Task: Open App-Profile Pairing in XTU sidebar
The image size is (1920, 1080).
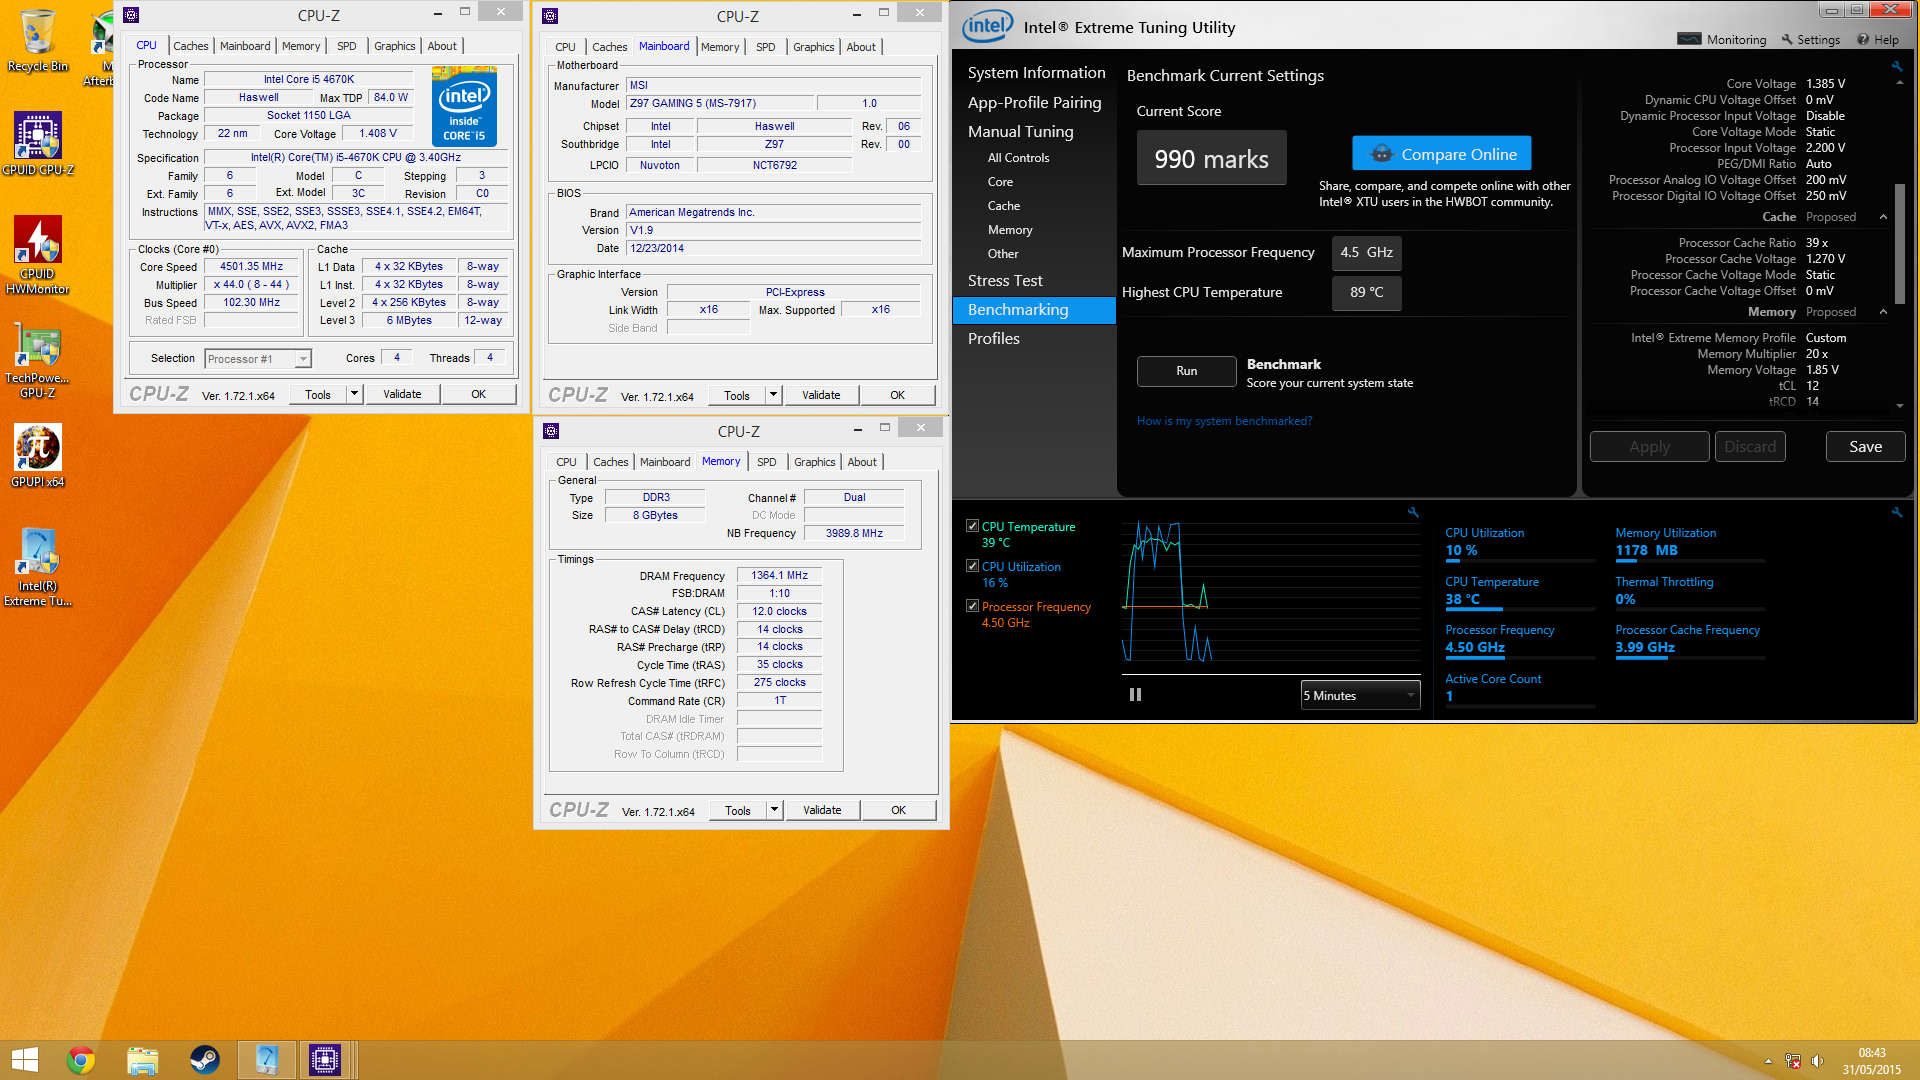Action: point(1034,103)
